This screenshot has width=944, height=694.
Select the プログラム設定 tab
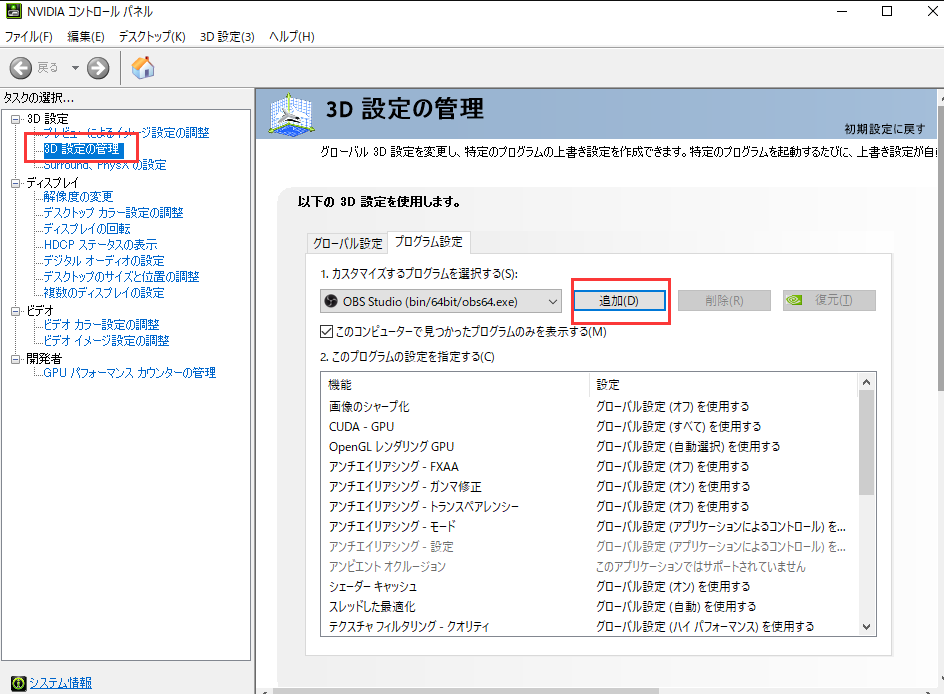click(429, 241)
